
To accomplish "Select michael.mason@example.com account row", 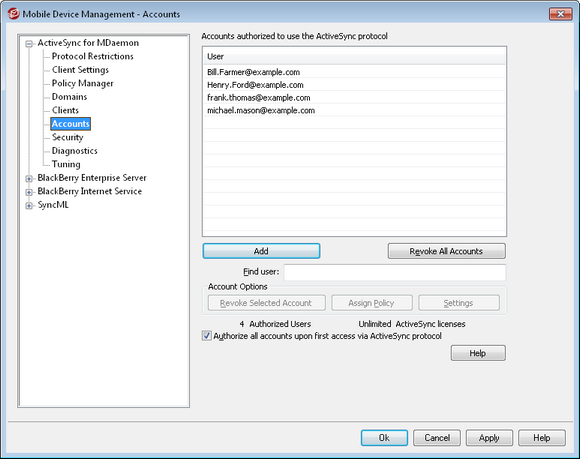I will (354, 111).
